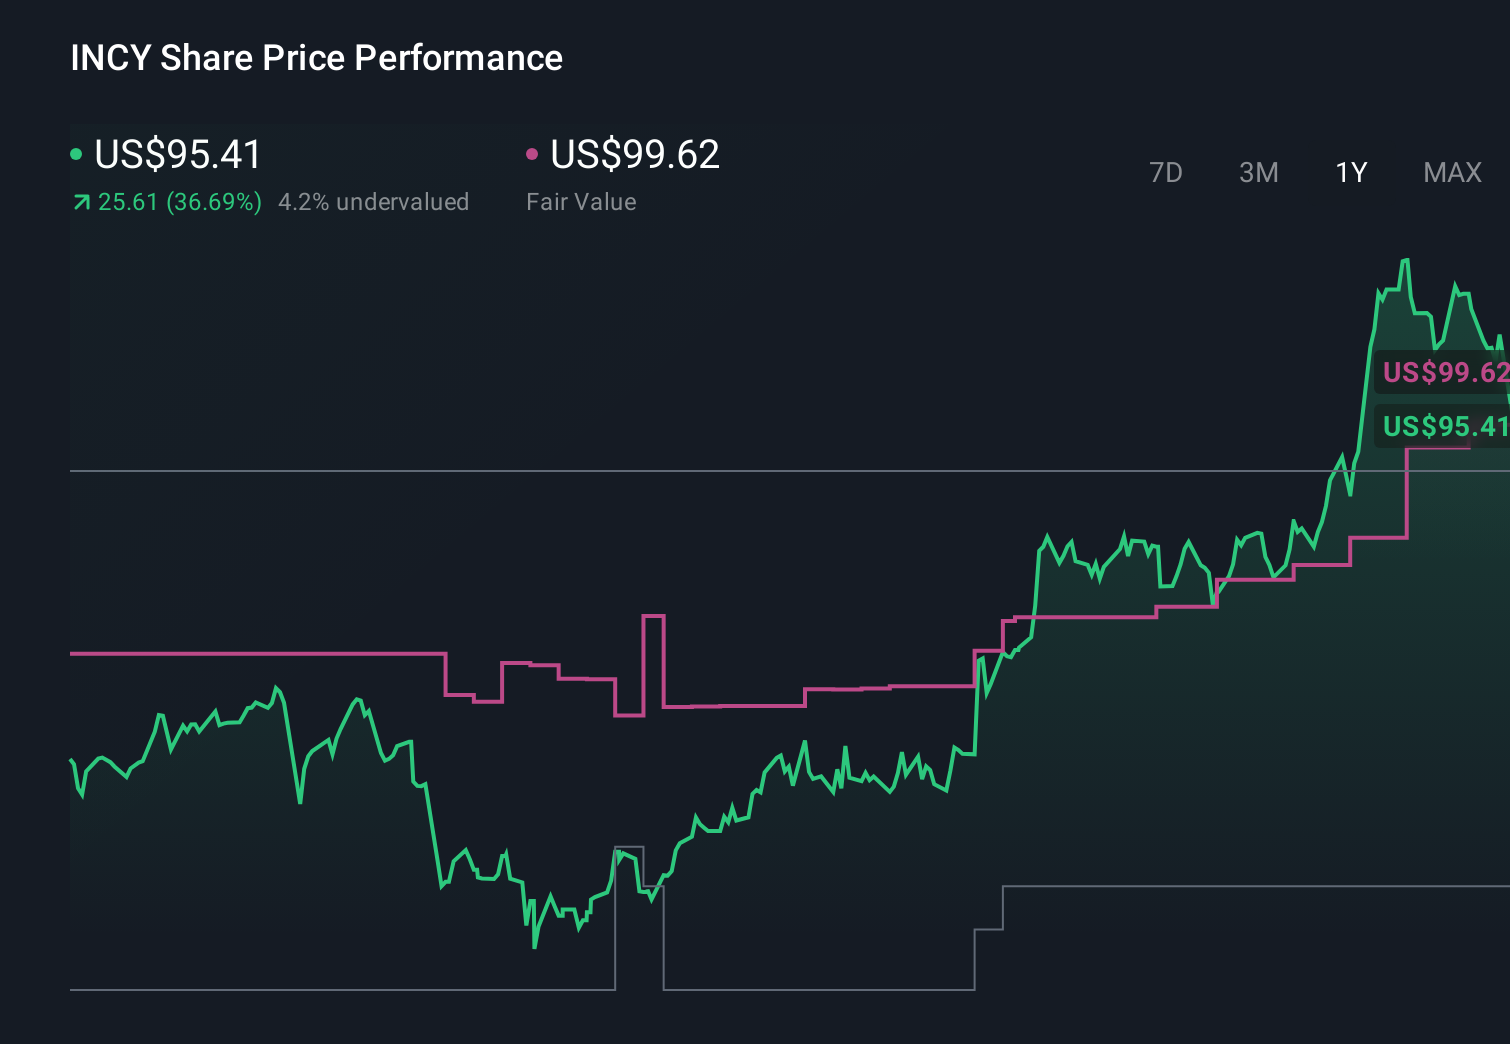Click the pink Fair Value legend dot
This screenshot has width=1510, height=1044.
coord(533,154)
